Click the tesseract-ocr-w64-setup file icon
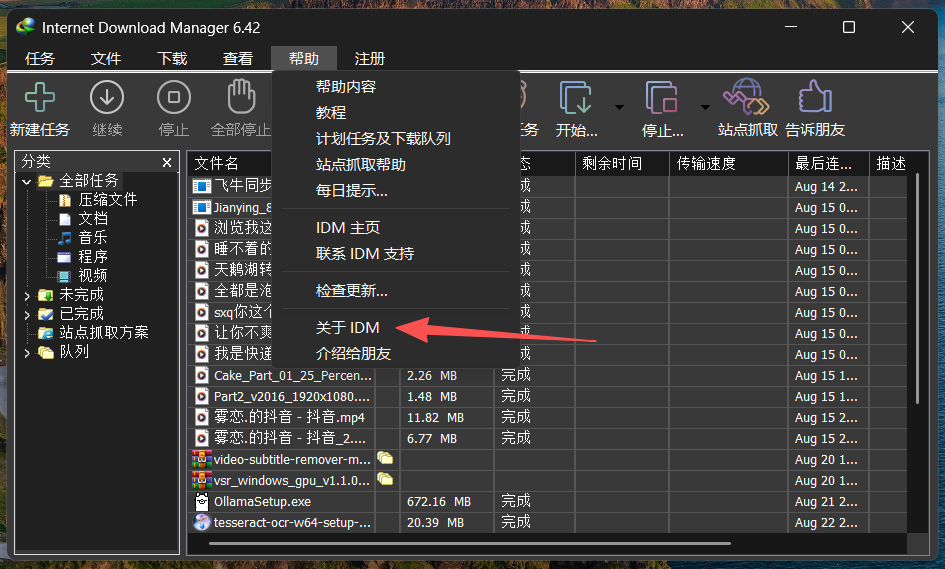The image size is (945, 569). pos(201,522)
